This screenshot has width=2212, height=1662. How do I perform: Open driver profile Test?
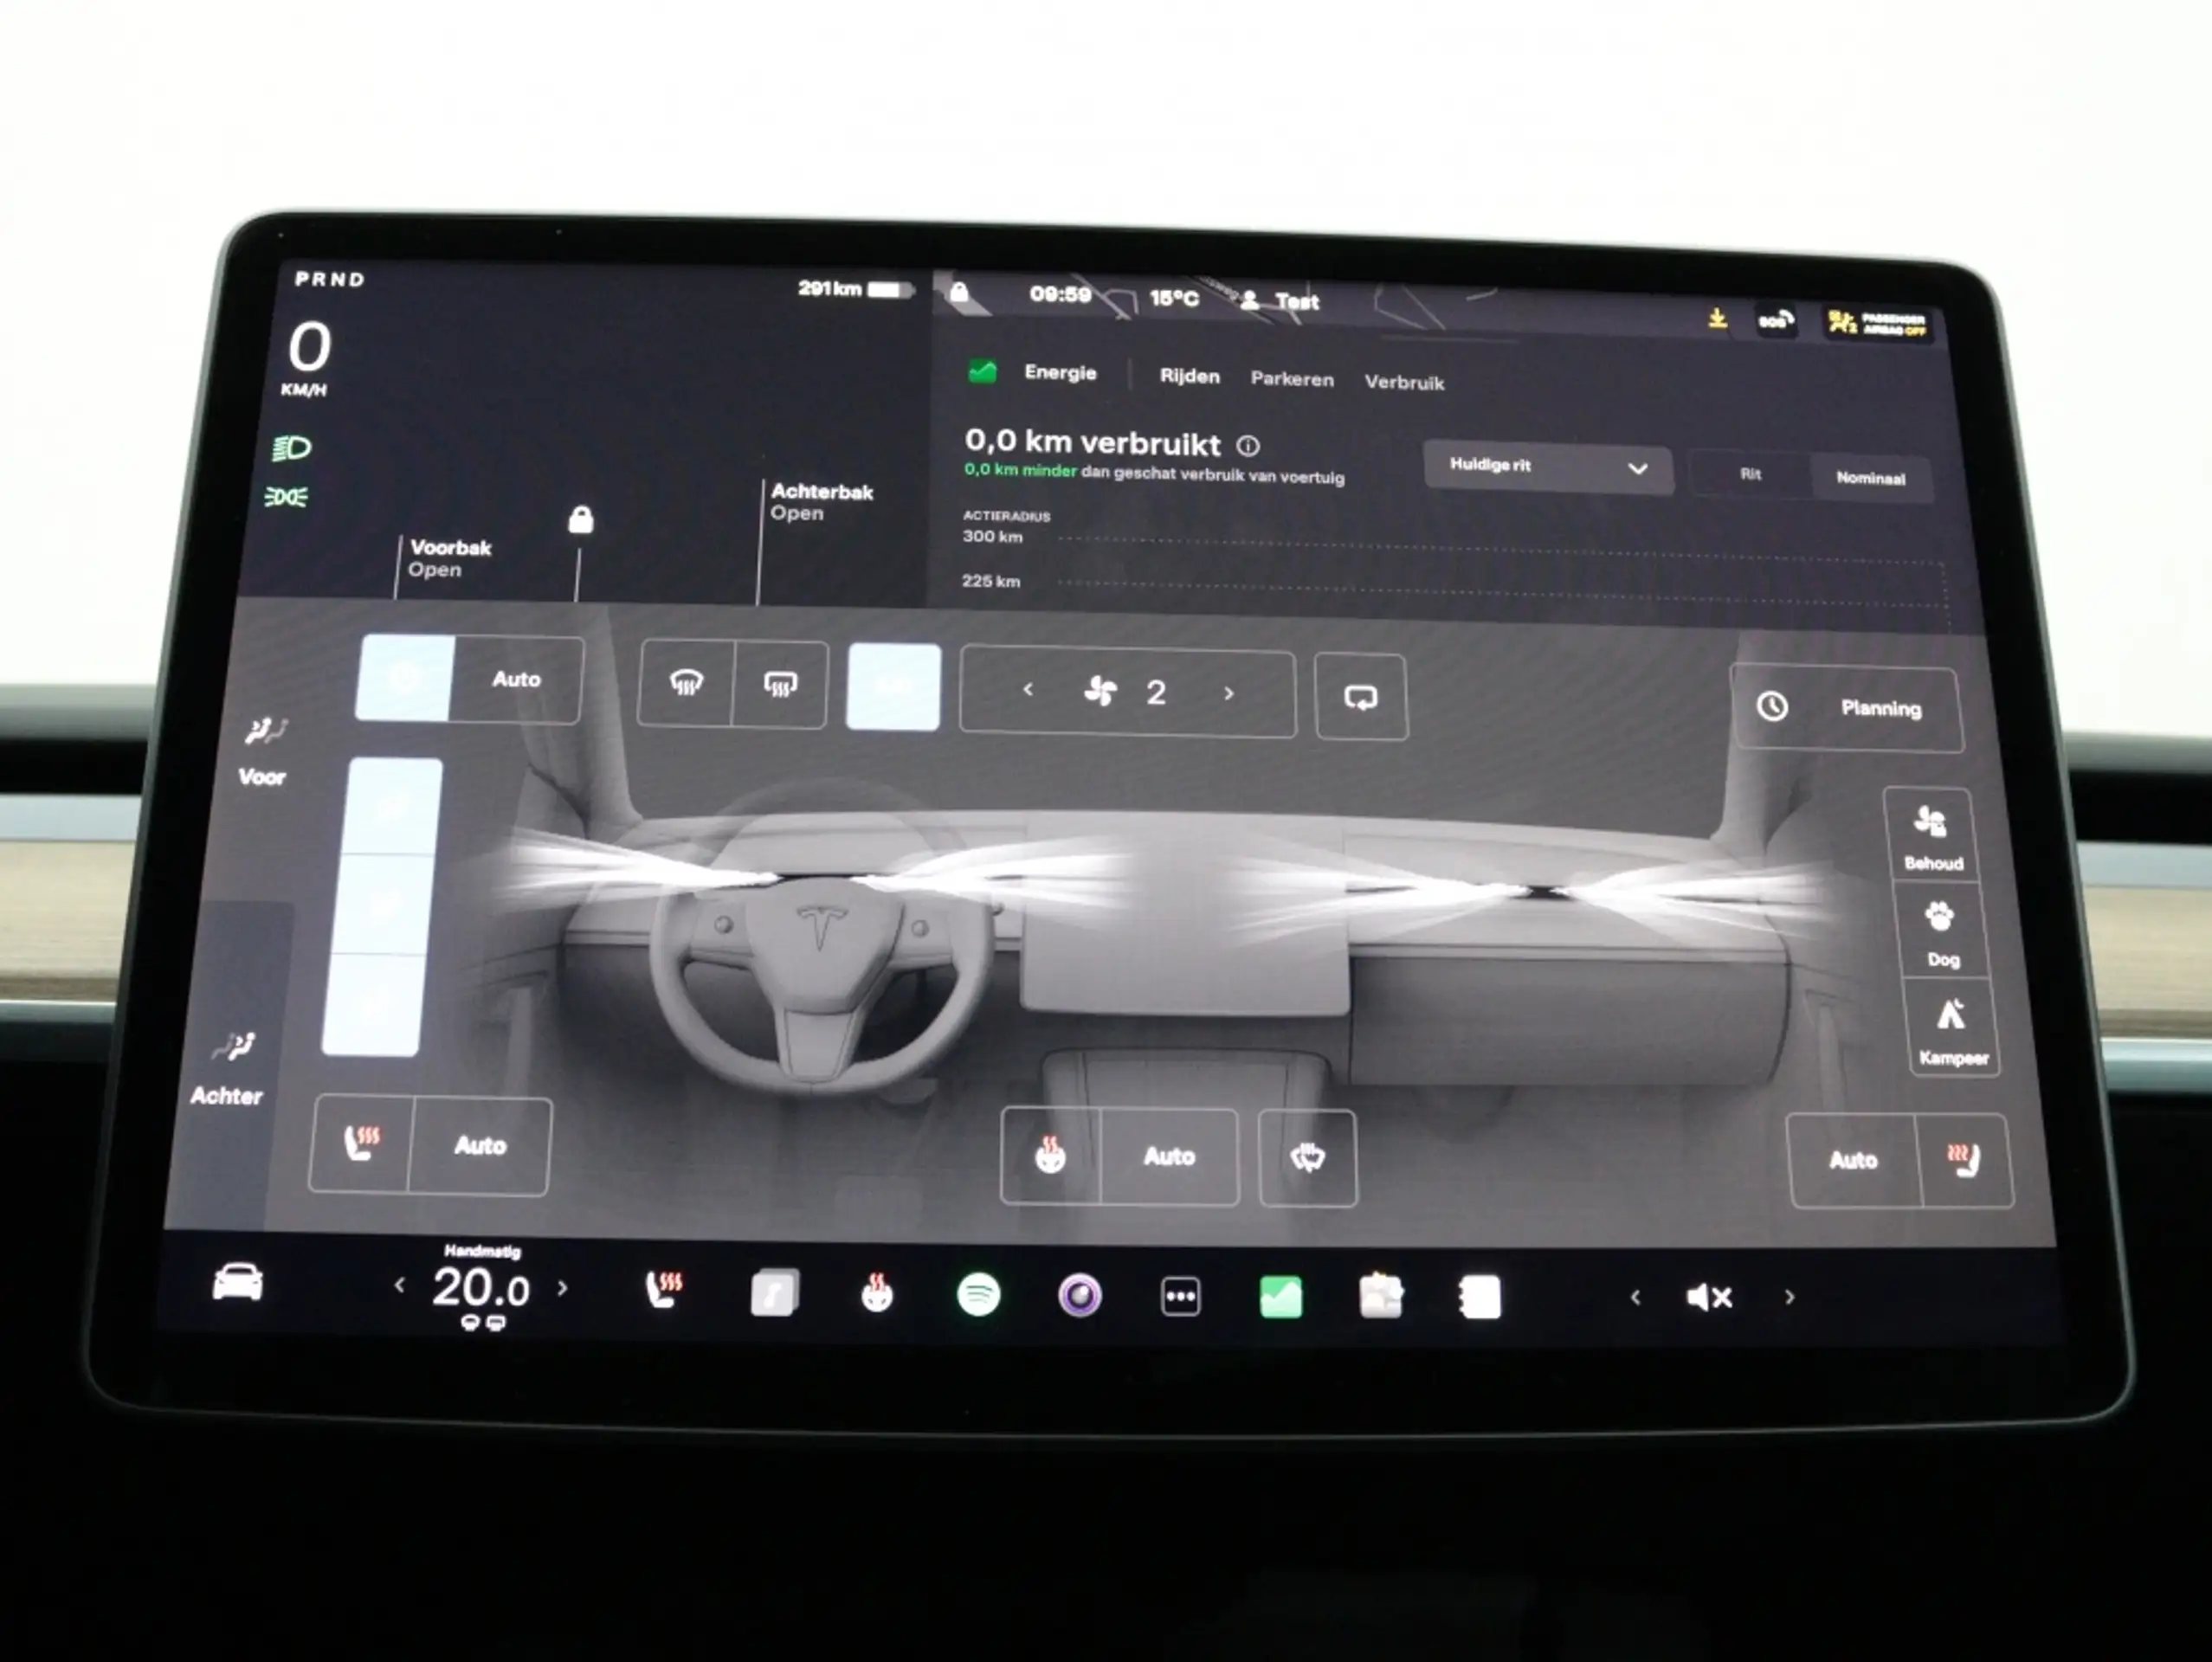(x=1280, y=300)
